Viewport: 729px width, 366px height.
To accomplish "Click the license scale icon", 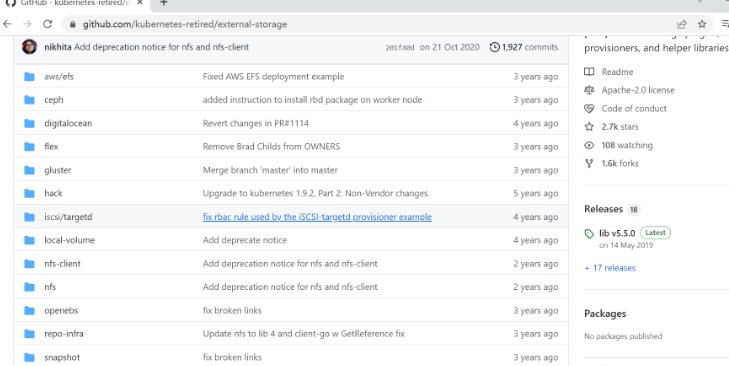I will click(589, 90).
